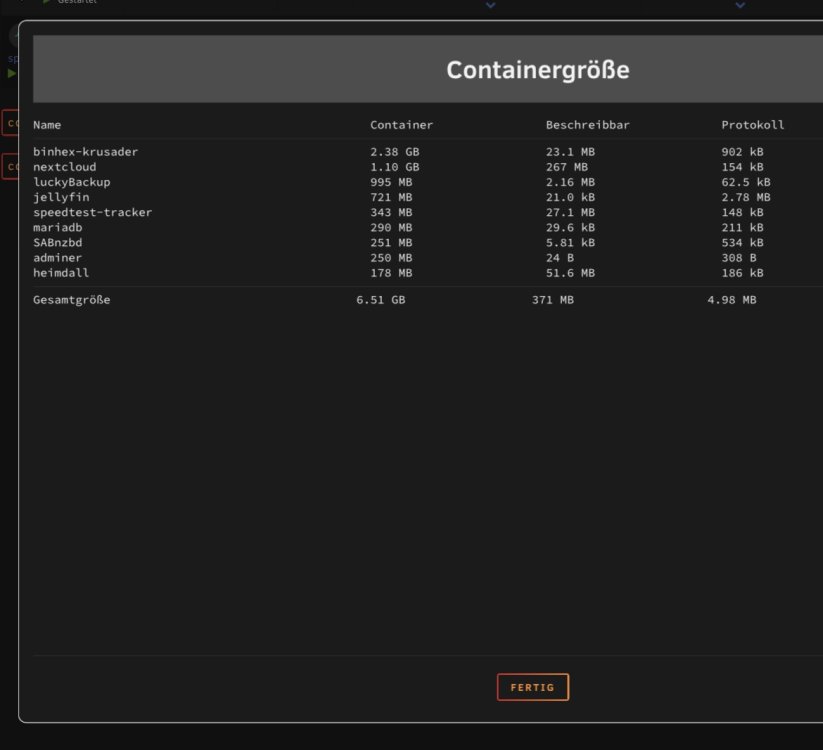Select the speedtest-tracker row name
823x750 pixels.
[92, 213]
